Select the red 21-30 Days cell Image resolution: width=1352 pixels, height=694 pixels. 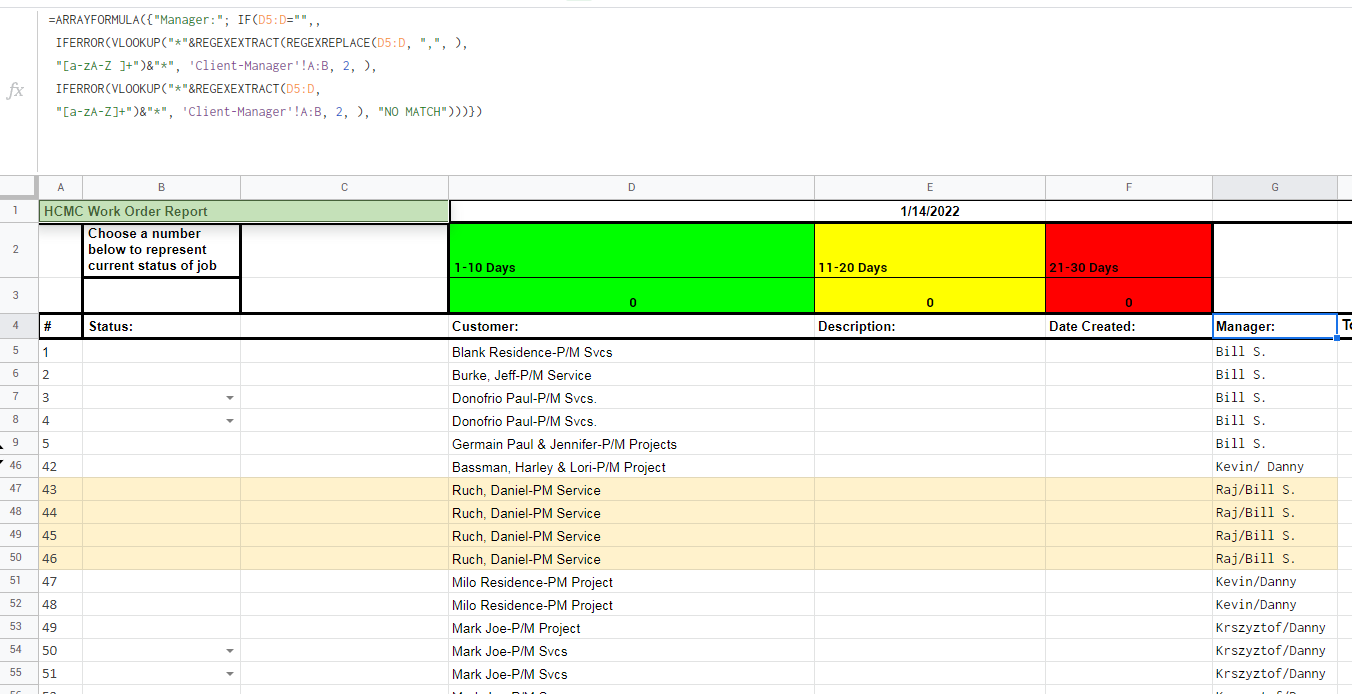pyautogui.click(x=1129, y=250)
